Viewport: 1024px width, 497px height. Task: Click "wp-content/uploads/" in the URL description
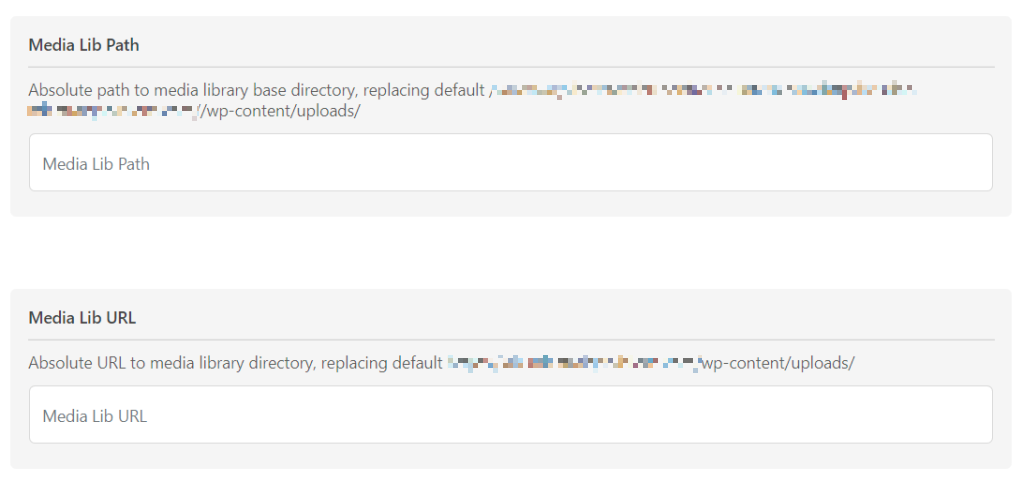[777, 362]
